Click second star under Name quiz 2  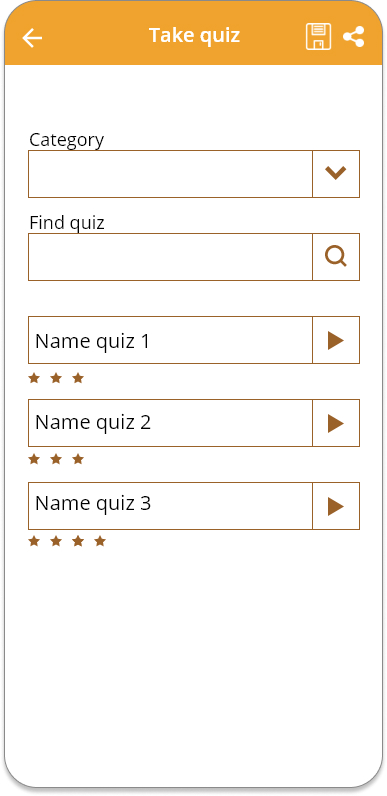point(56,459)
